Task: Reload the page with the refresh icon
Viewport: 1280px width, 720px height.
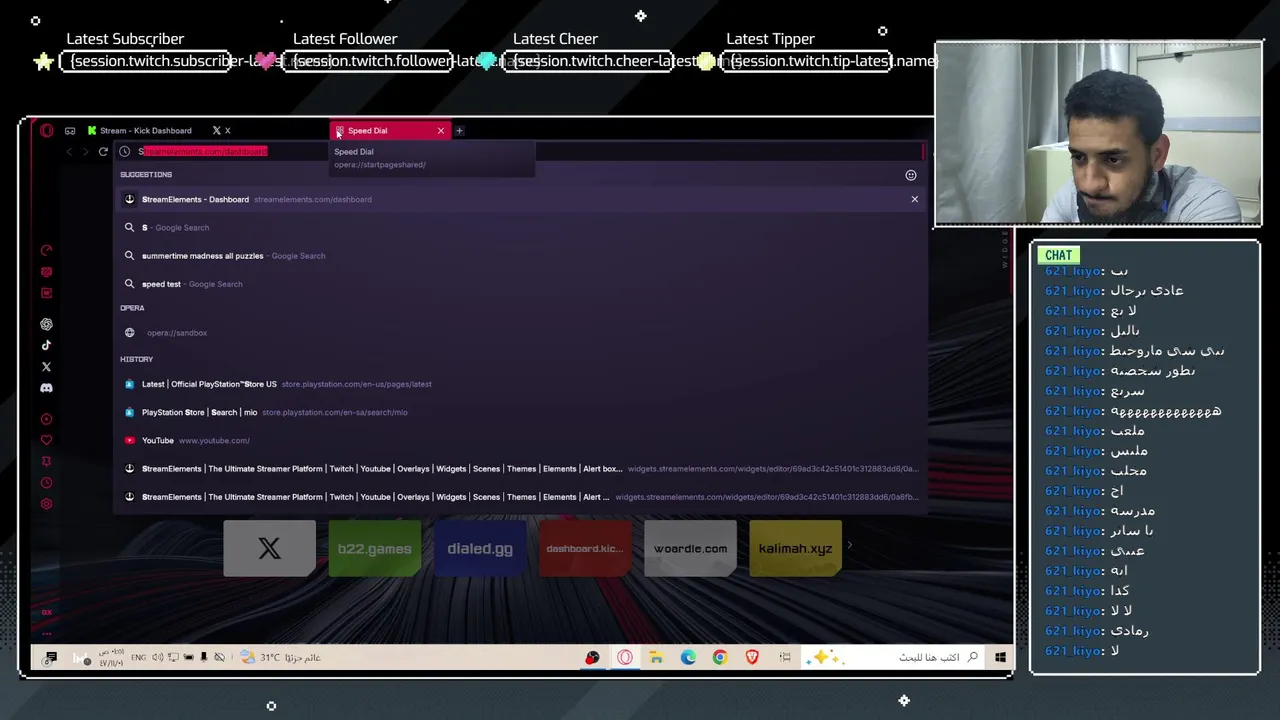Action: coord(103,151)
